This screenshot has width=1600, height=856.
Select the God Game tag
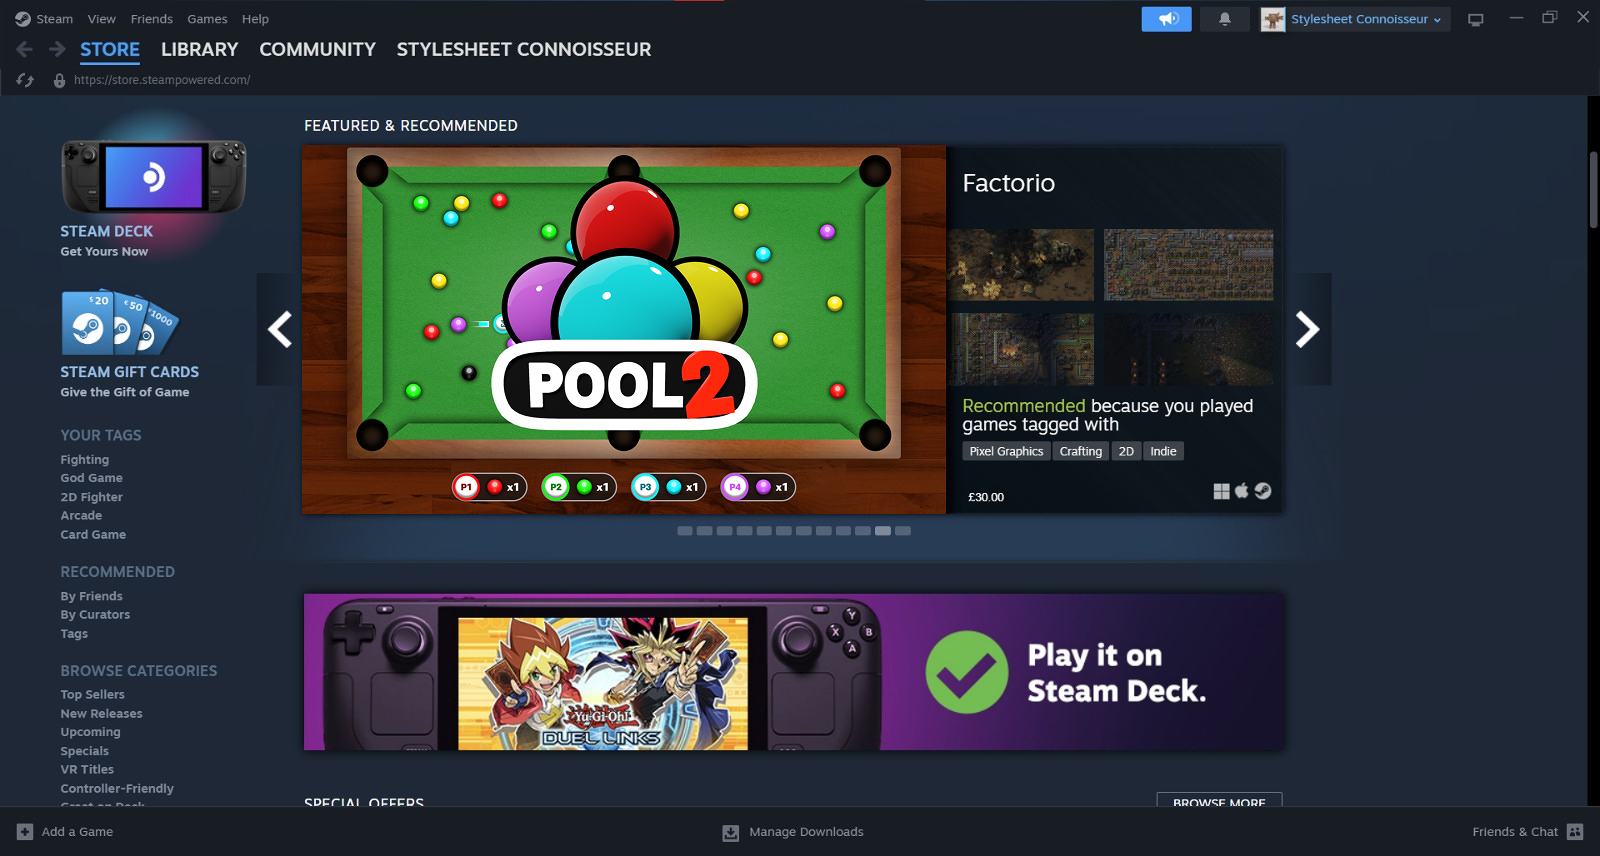point(92,478)
